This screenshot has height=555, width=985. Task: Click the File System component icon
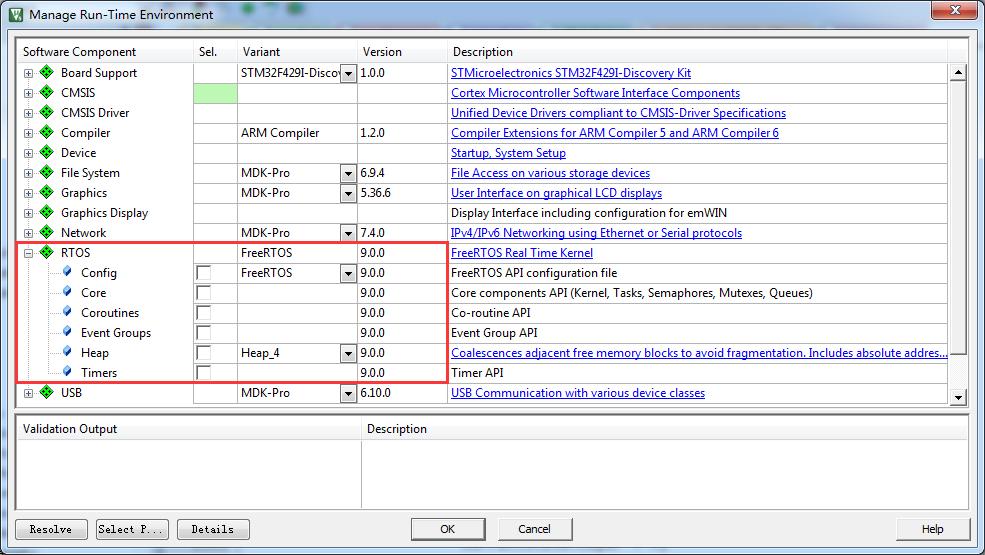pyautogui.click(x=47, y=172)
